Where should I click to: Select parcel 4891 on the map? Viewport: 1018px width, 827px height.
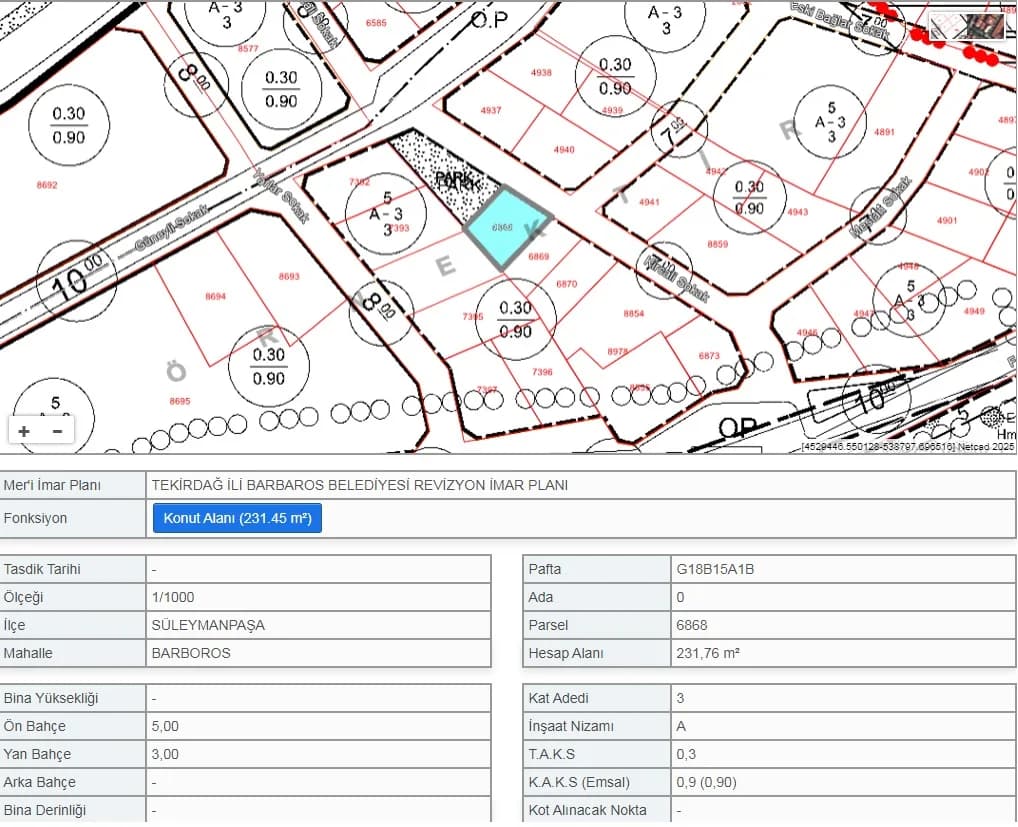click(884, 132)
